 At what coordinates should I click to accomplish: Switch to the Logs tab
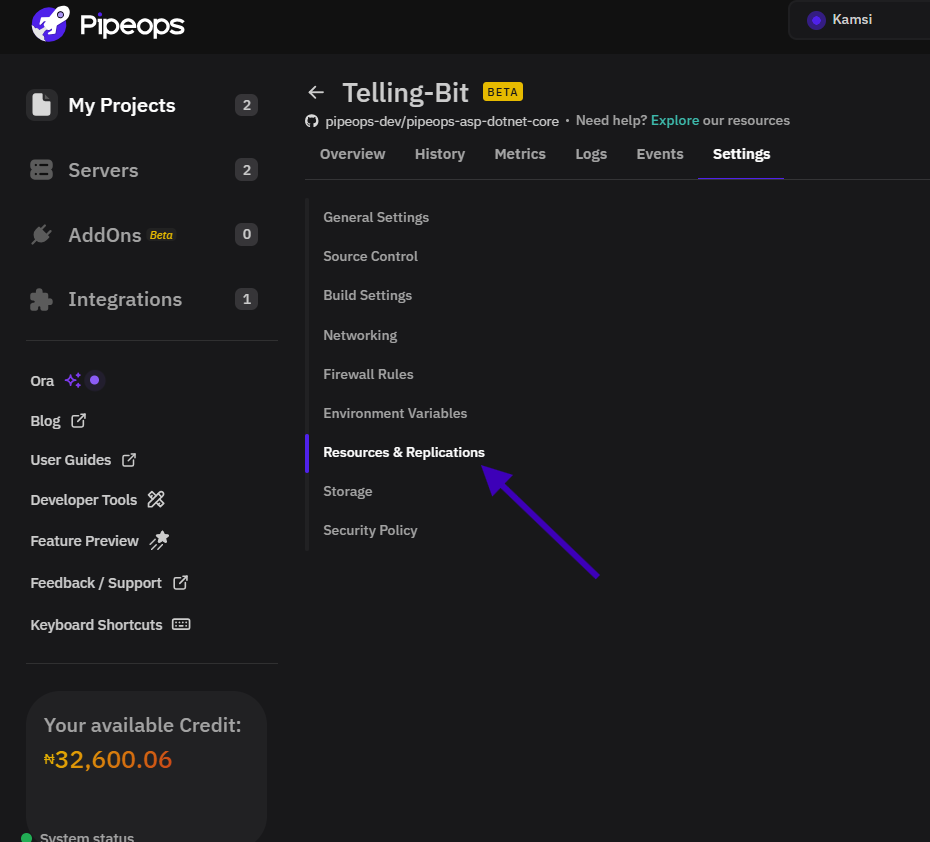click(x=591, y=154)
